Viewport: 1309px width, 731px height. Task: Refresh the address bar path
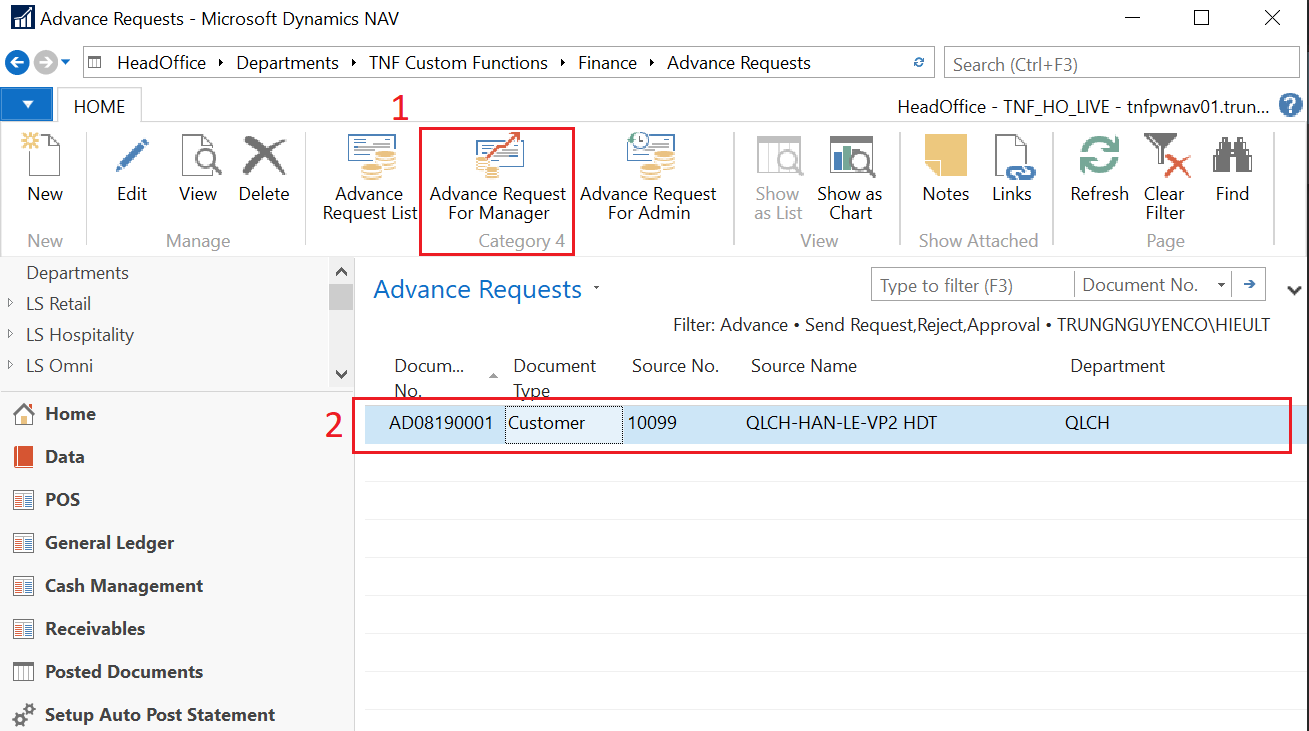919,63
